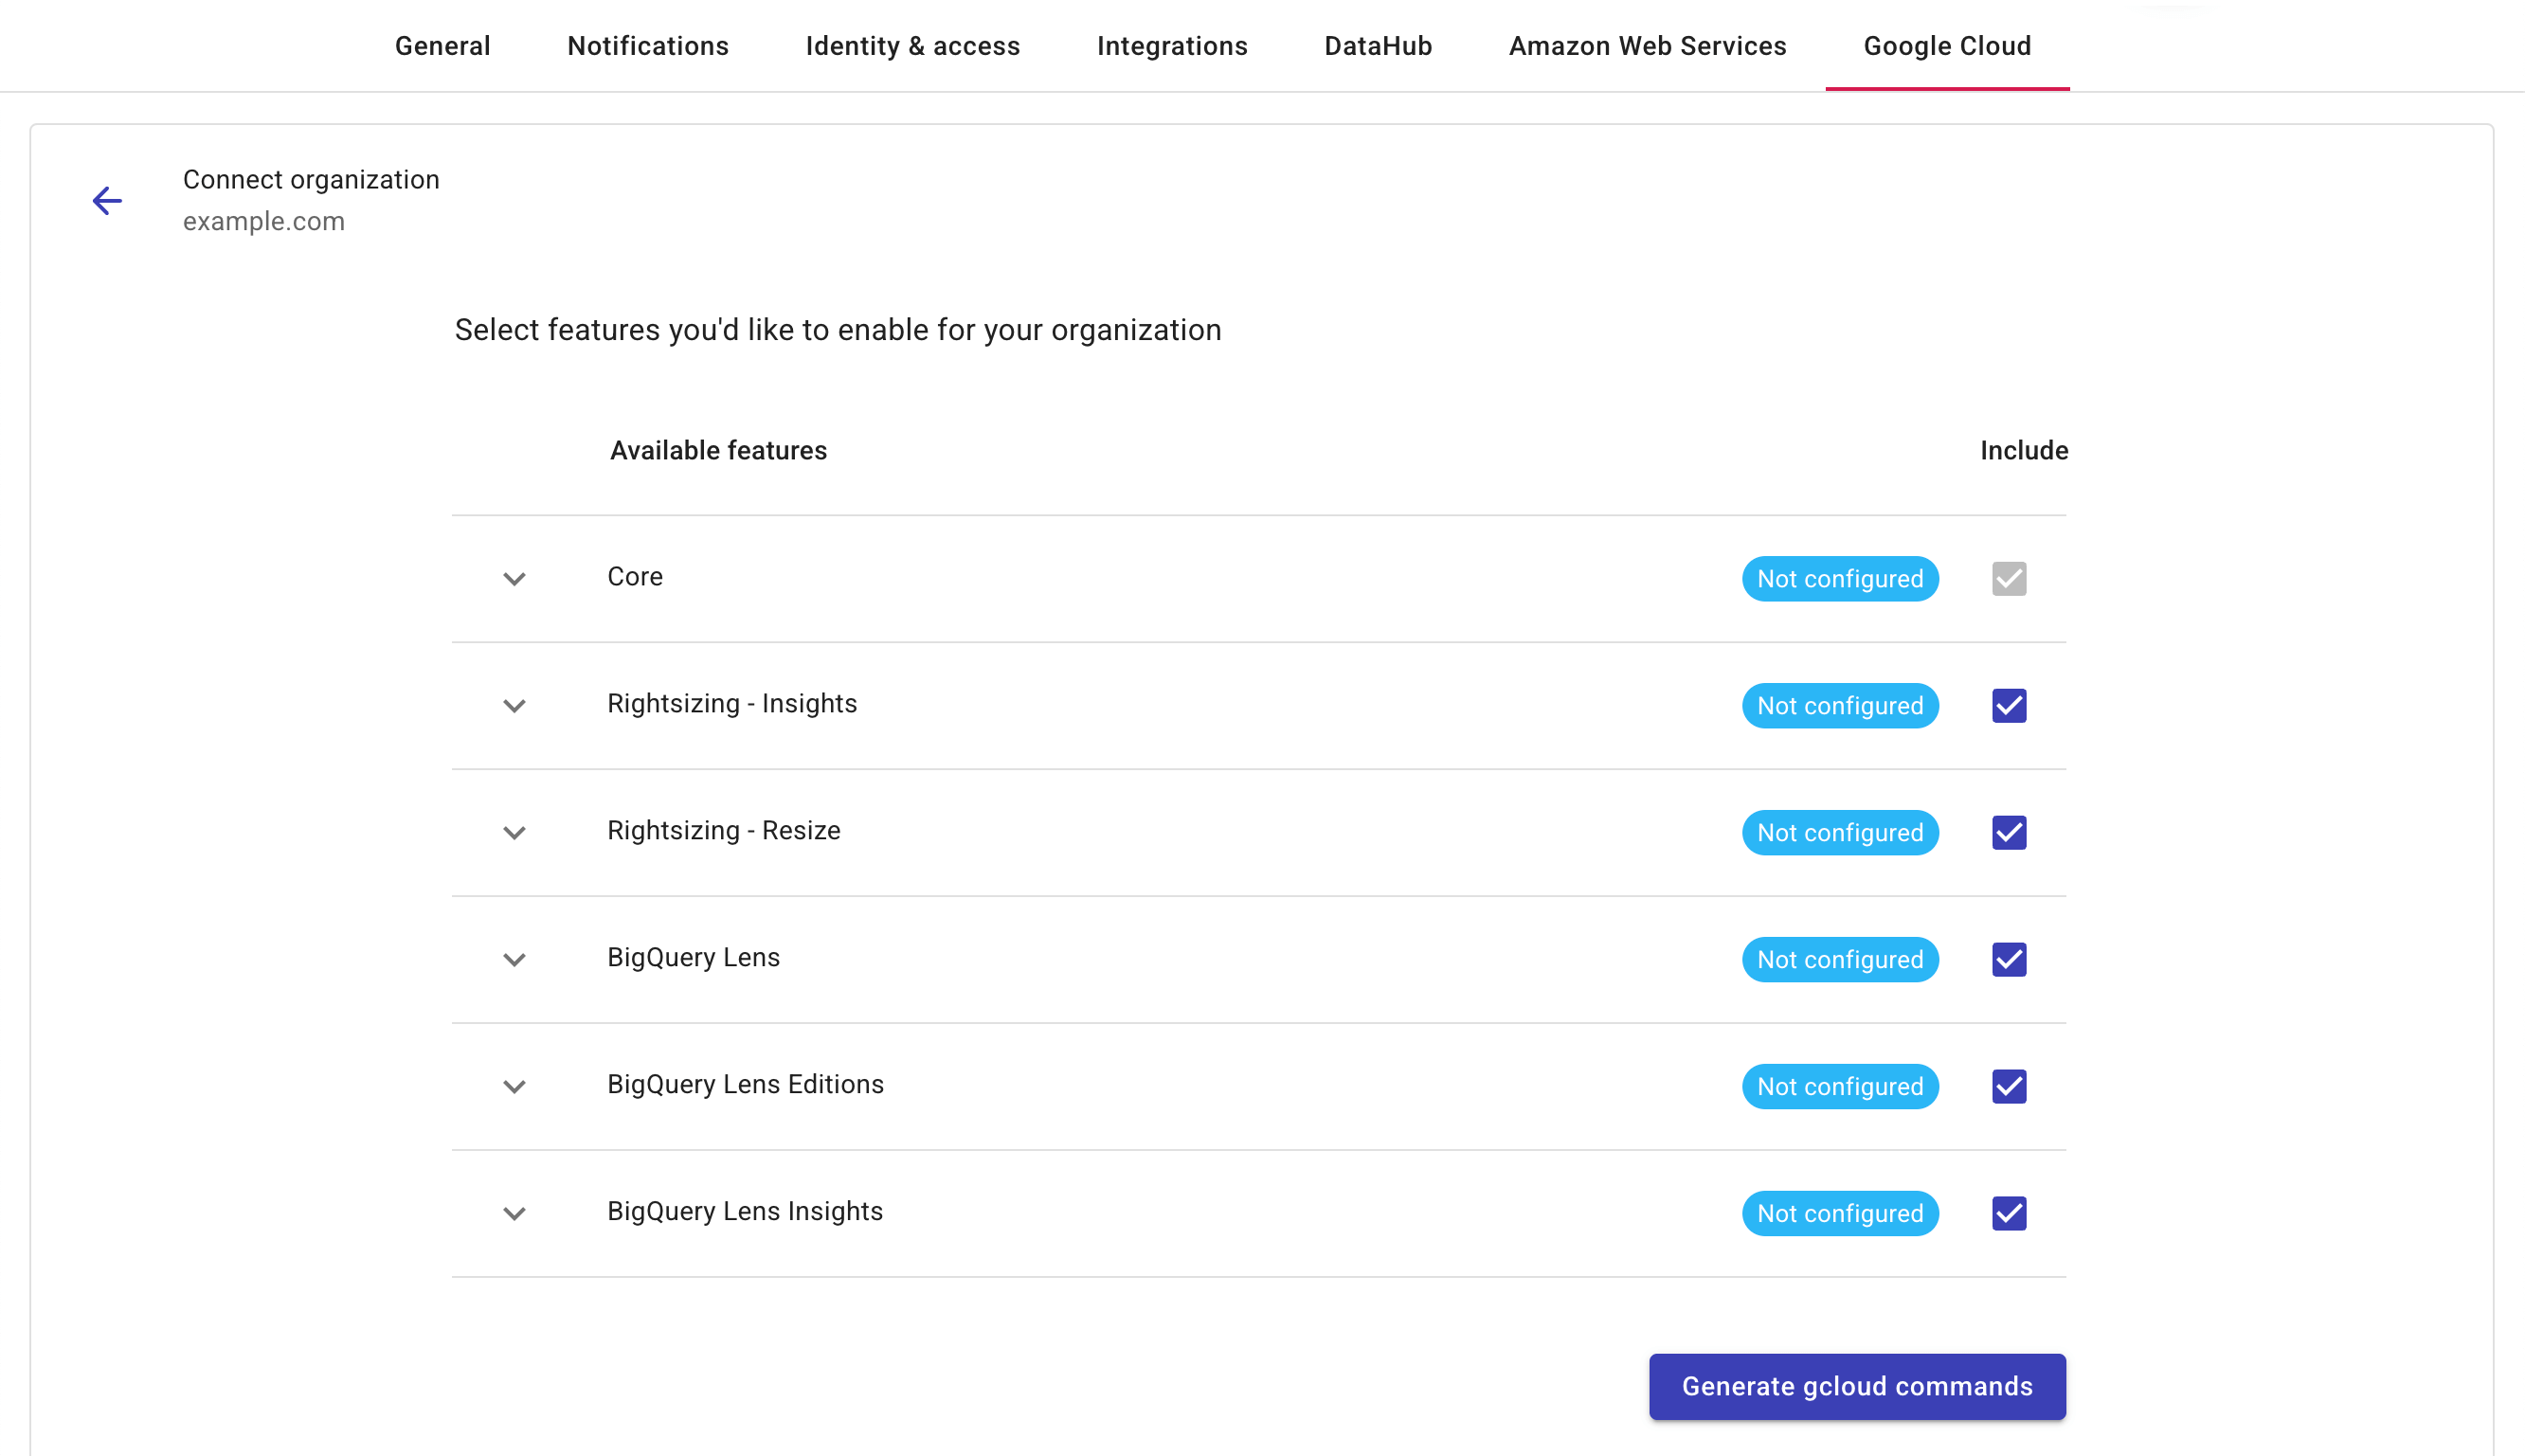Open the General settings tab
2525x1456 pixels.
[444, 45]
